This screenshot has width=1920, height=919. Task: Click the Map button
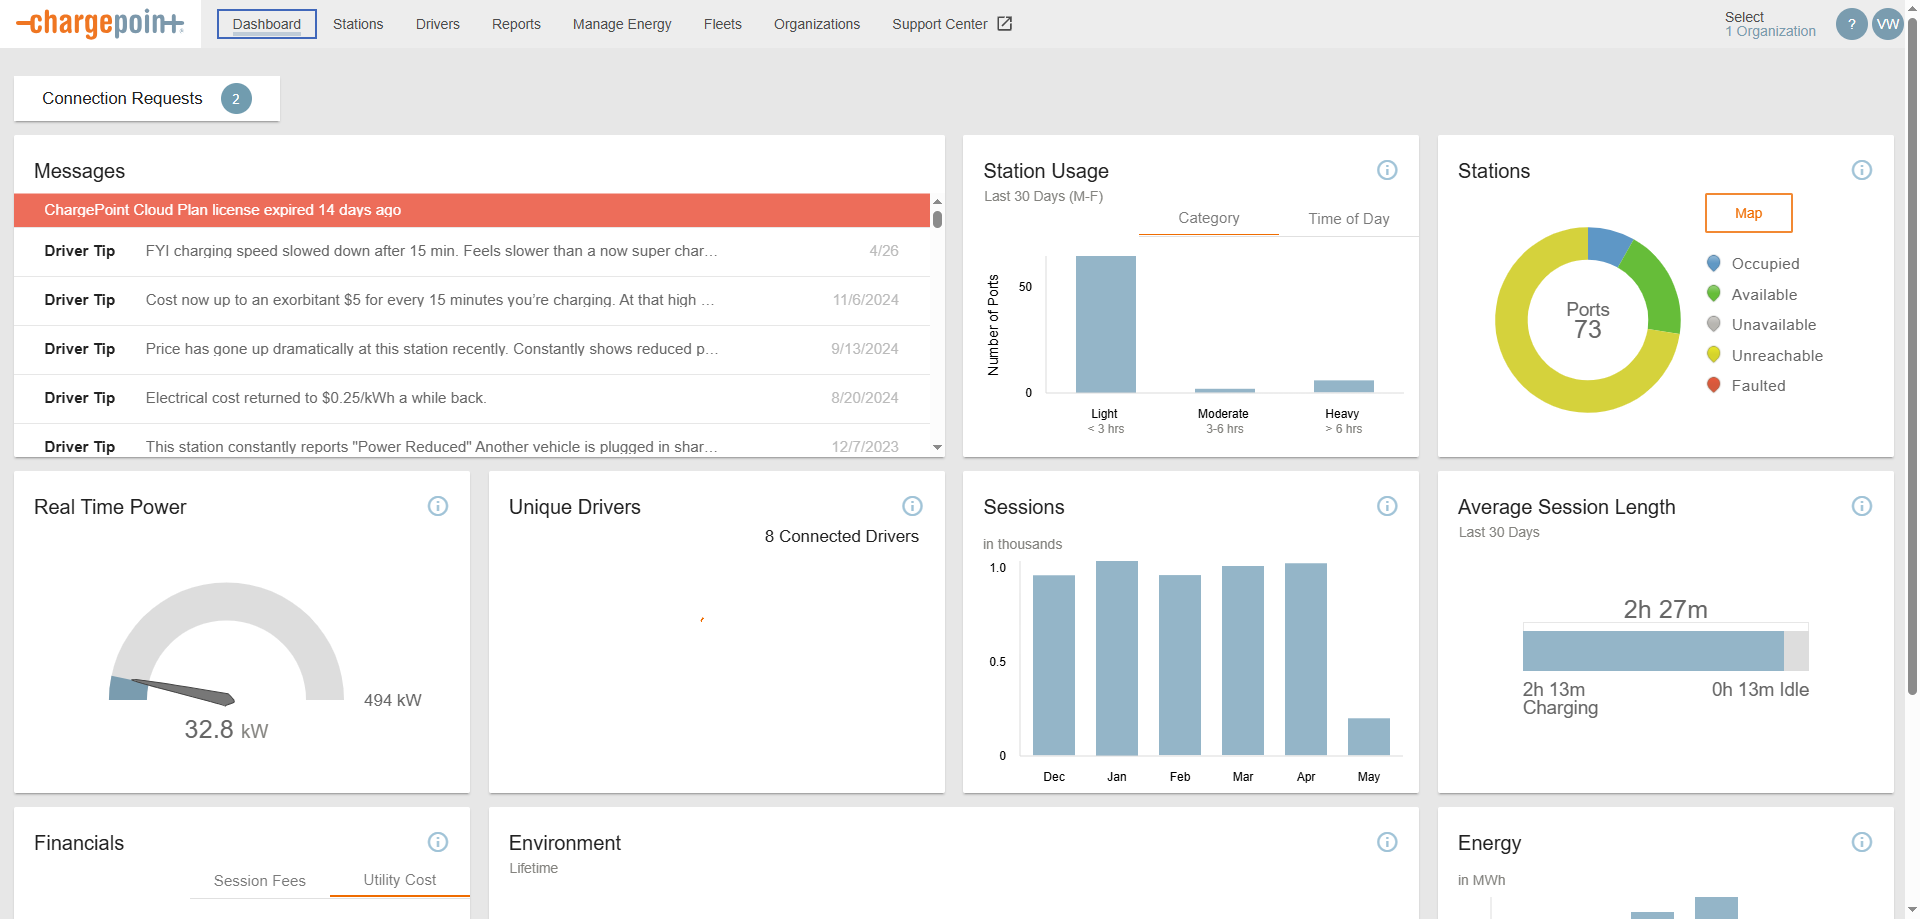(x=1747, y=213)
